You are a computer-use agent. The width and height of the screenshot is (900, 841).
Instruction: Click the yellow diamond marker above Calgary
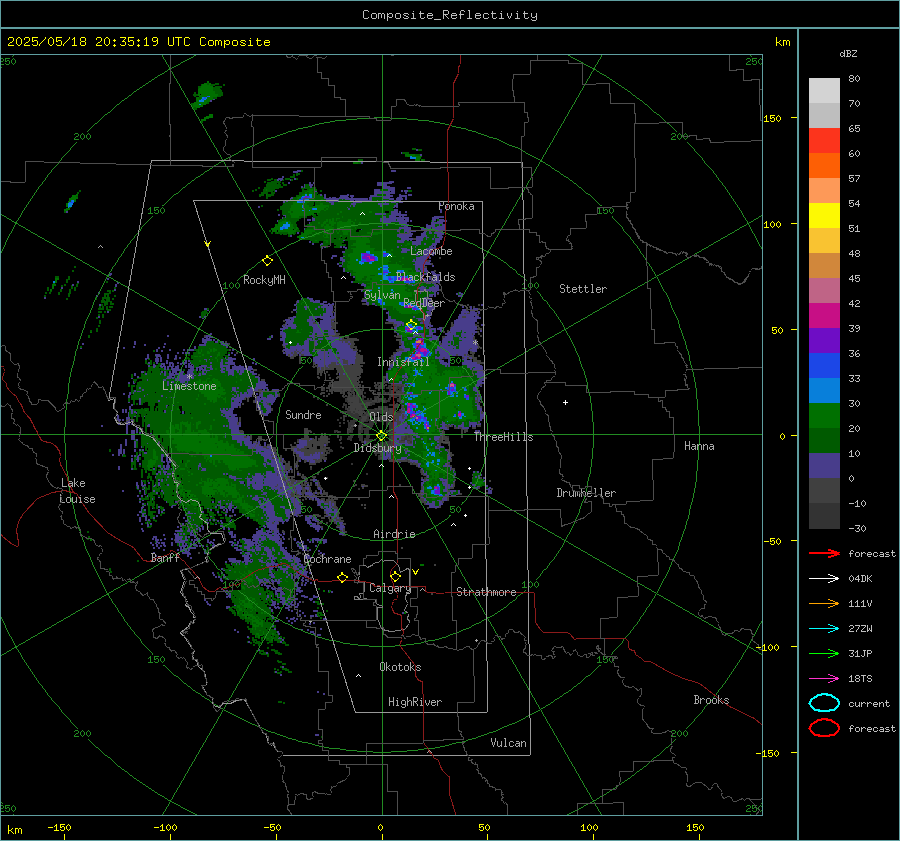[x=395, y=576]
